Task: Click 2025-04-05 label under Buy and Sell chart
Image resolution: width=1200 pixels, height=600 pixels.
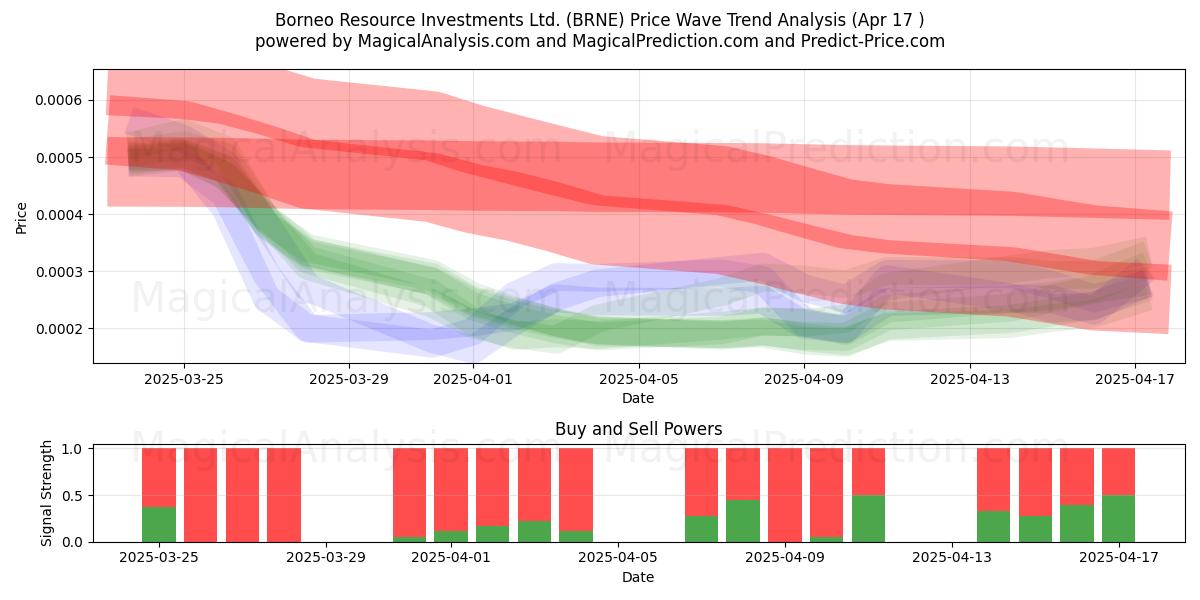Action: (x=617, y=558)
